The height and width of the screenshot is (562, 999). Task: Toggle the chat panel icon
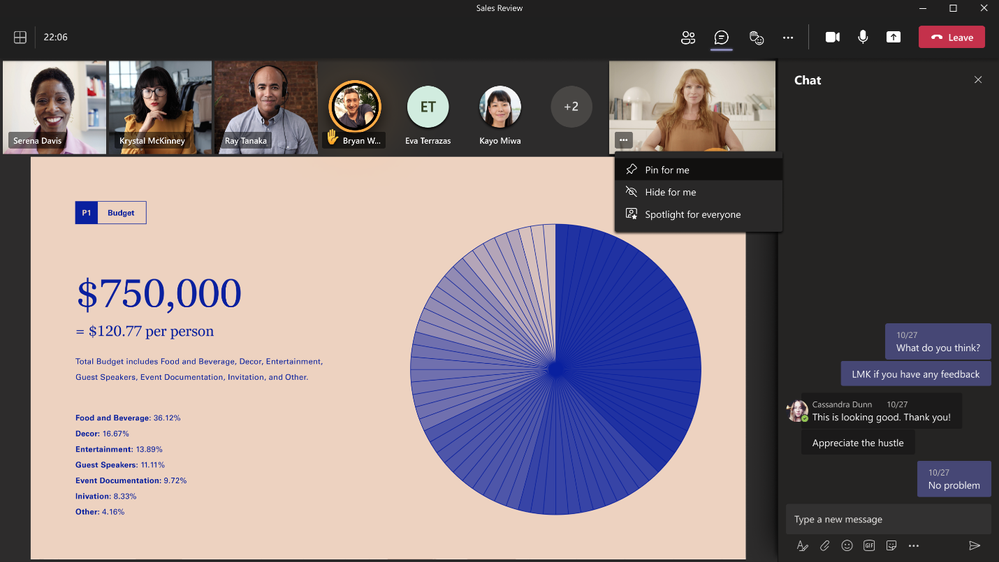[721, 38]
